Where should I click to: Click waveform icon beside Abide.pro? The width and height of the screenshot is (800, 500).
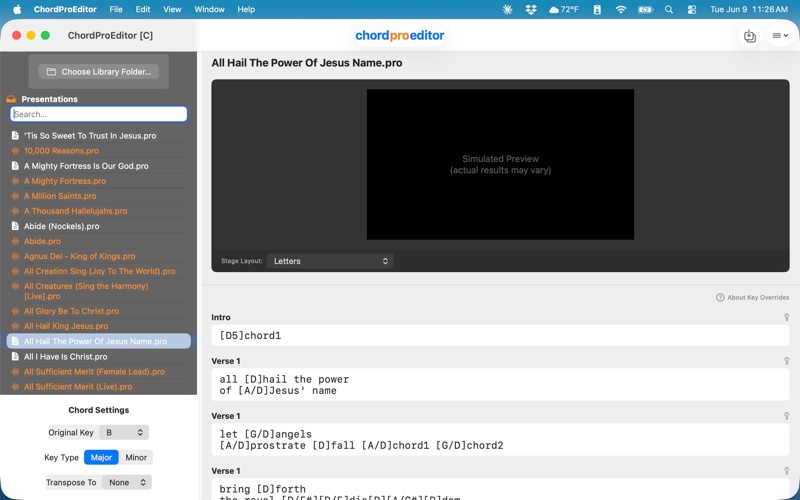tap(15, 241)
